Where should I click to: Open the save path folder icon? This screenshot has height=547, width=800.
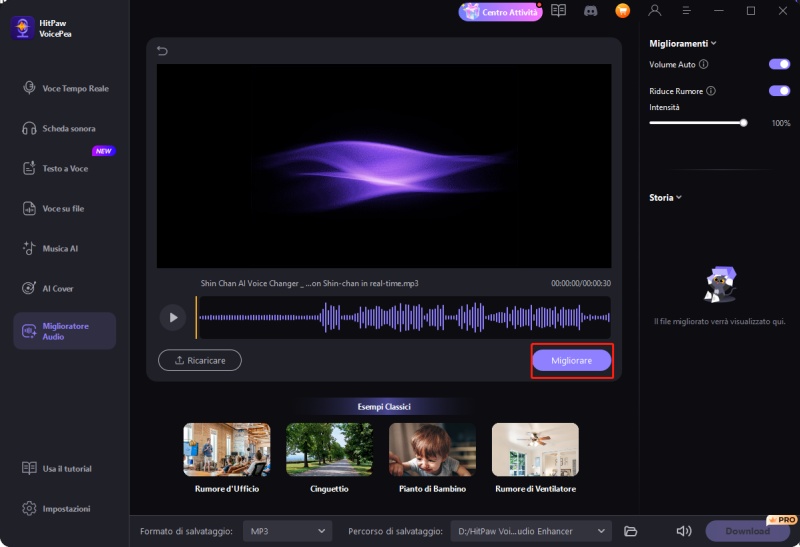[x=630, y=531]
